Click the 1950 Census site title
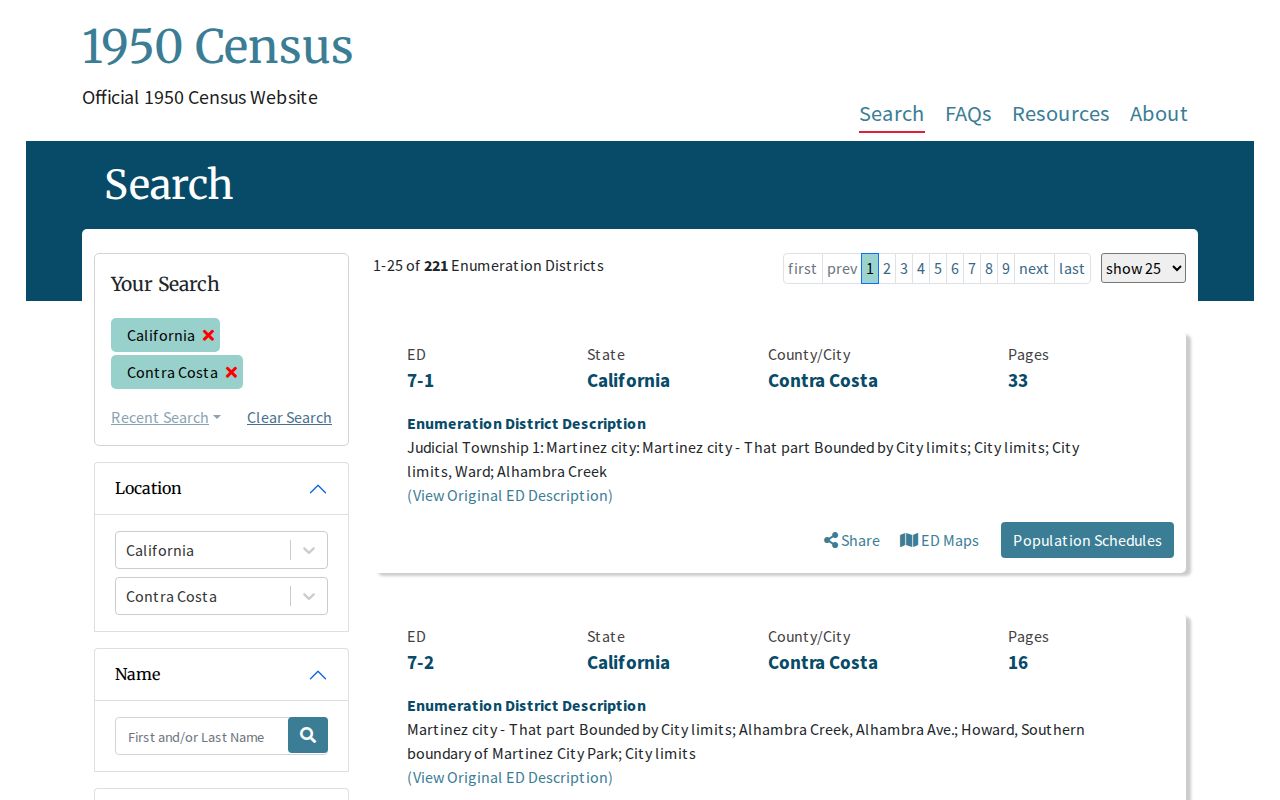 (218, 47)
